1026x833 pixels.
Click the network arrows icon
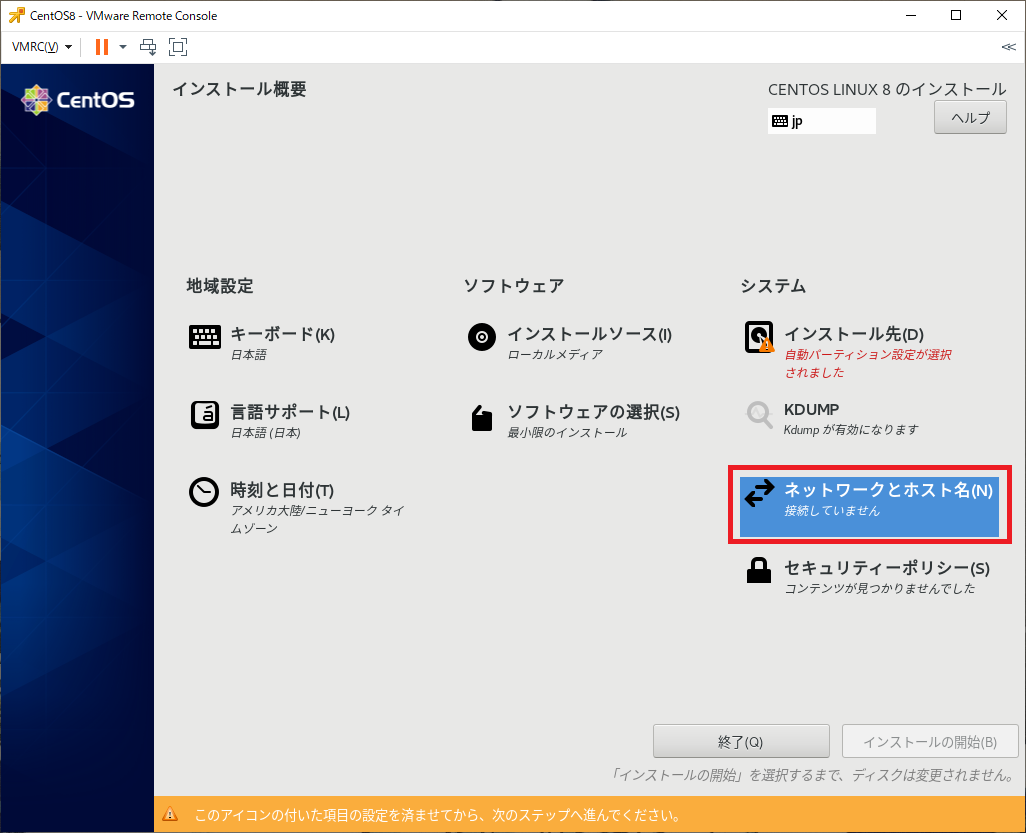pos(759,493)
